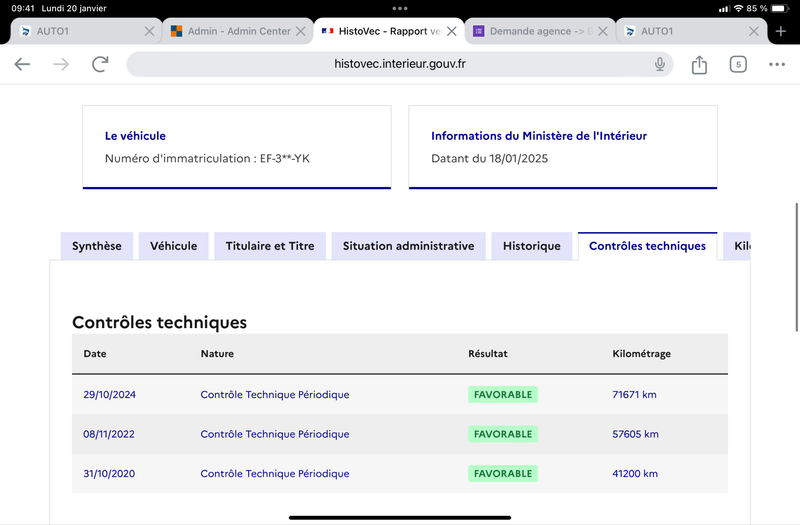Click the 41200 km value

coord(635,473)
